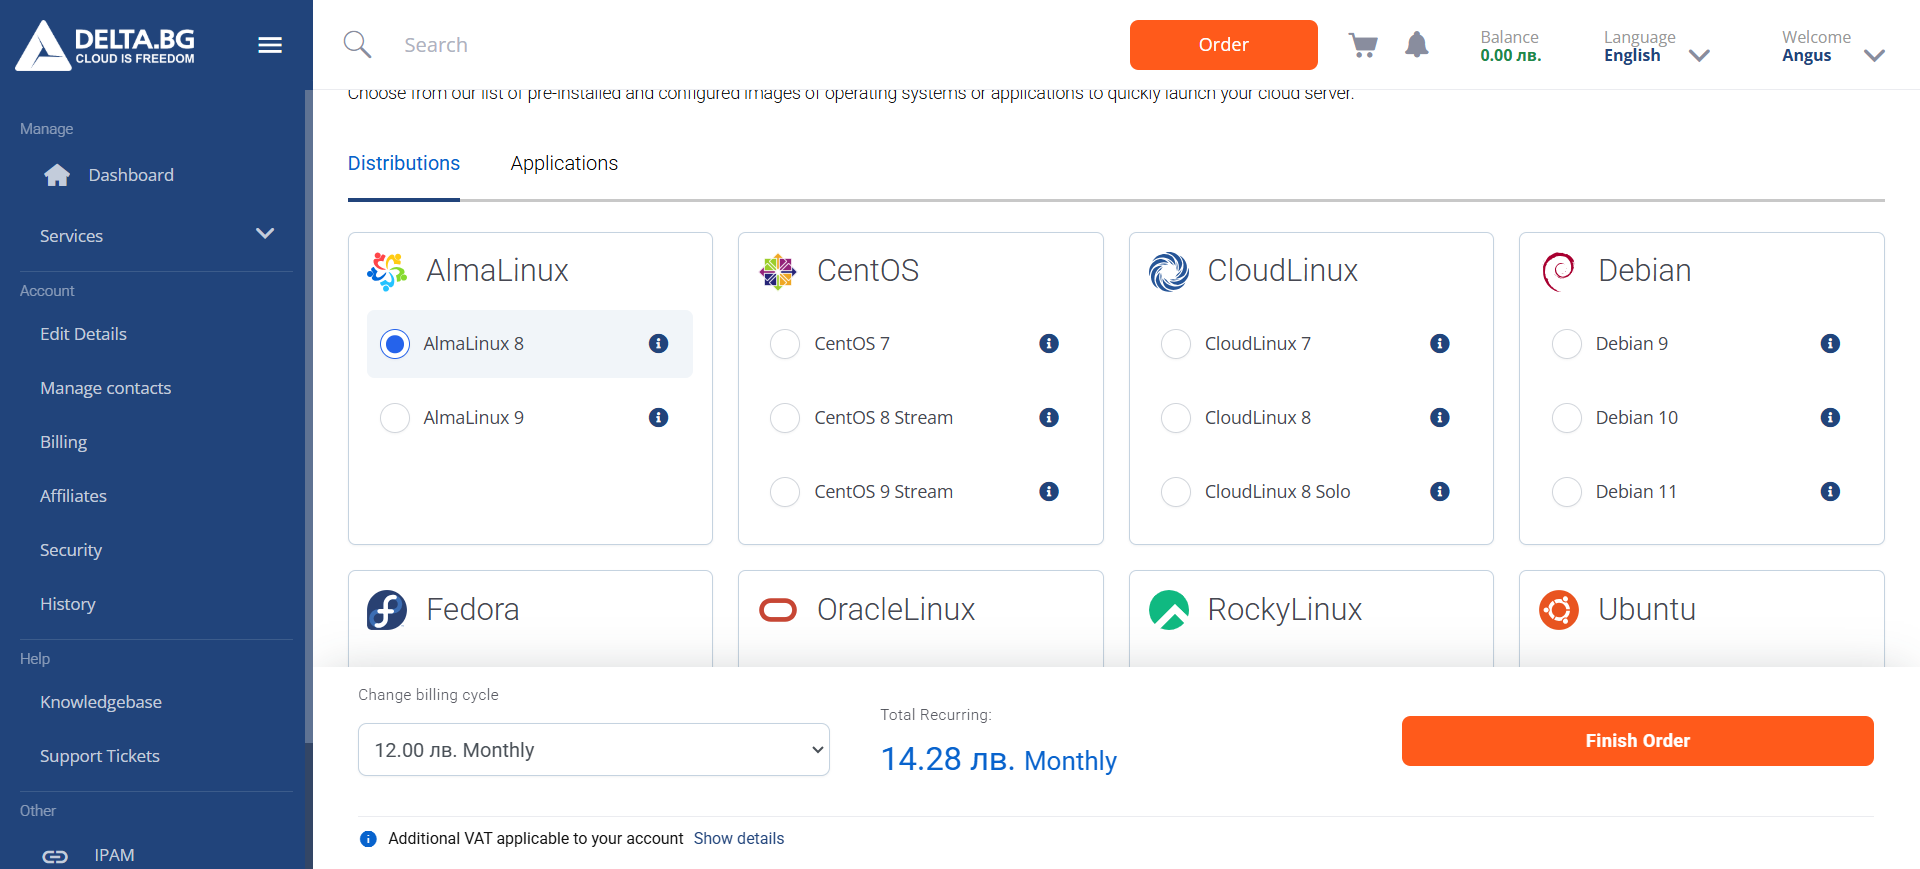The height and width of the screenshot is (869, 1920).
Task: Show info for Debian 9
Action: (x=1830, y=344)
